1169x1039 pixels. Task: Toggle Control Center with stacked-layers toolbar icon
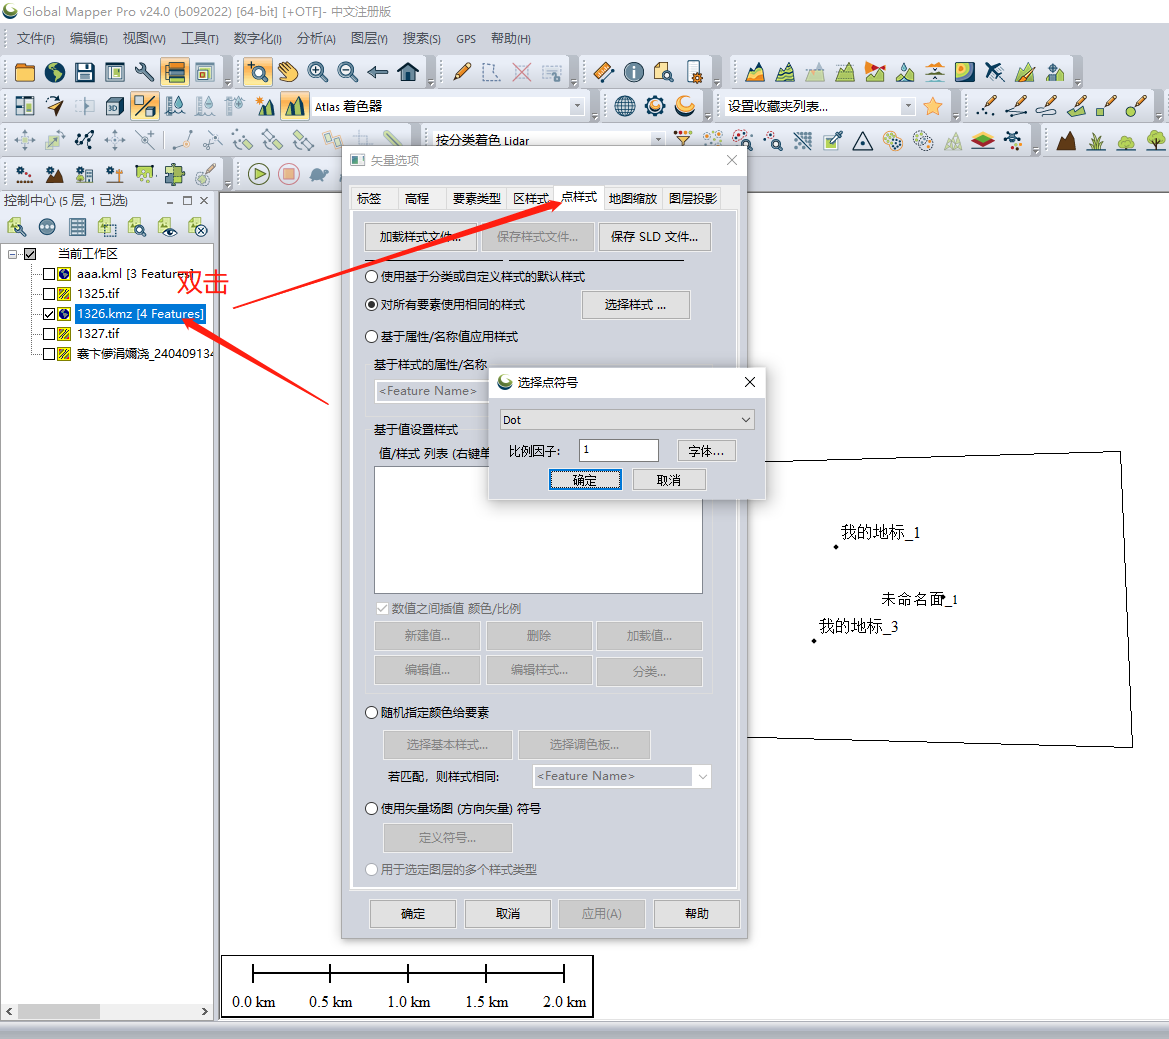(x=174, y=72)
